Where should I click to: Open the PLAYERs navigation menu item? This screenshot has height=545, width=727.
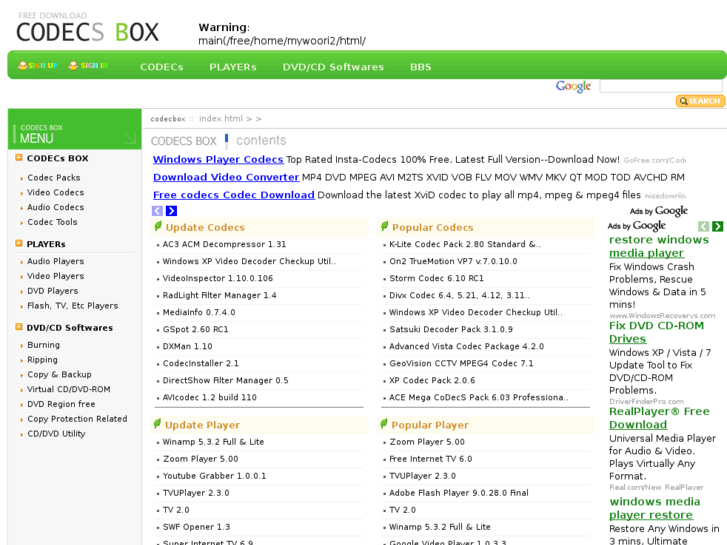[233, 67]
